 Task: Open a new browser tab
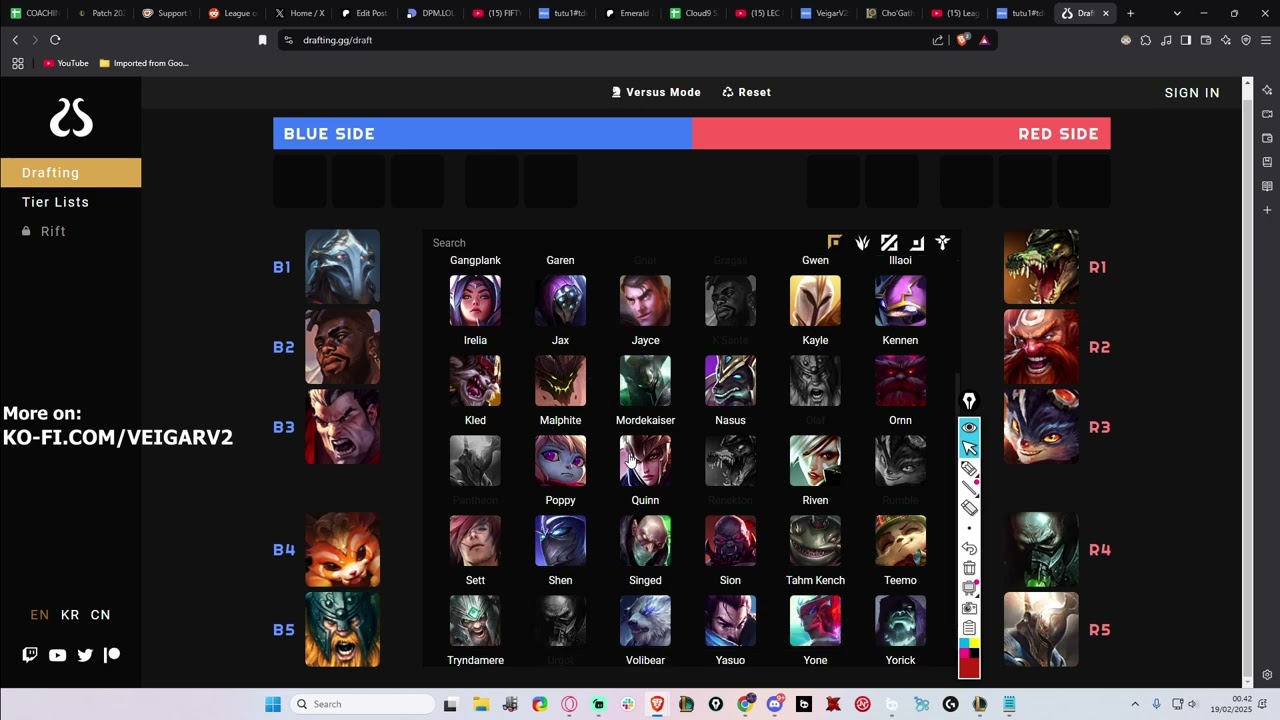1130,13
